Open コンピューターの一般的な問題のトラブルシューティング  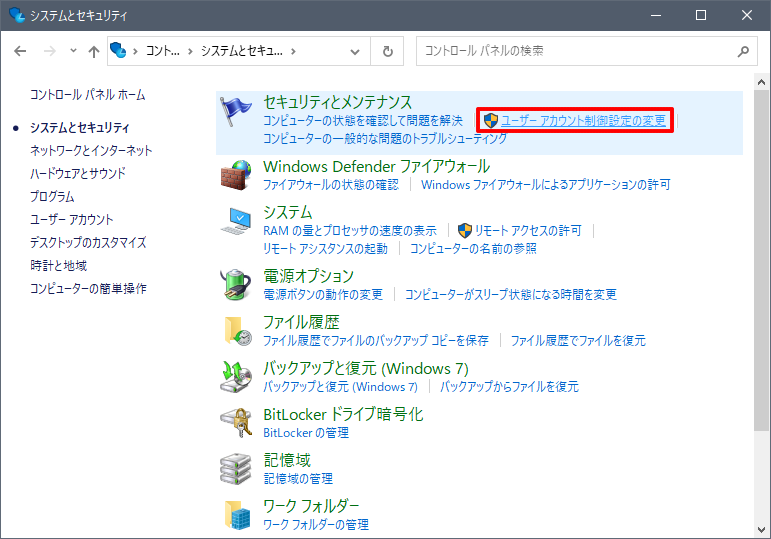point(385,138)
